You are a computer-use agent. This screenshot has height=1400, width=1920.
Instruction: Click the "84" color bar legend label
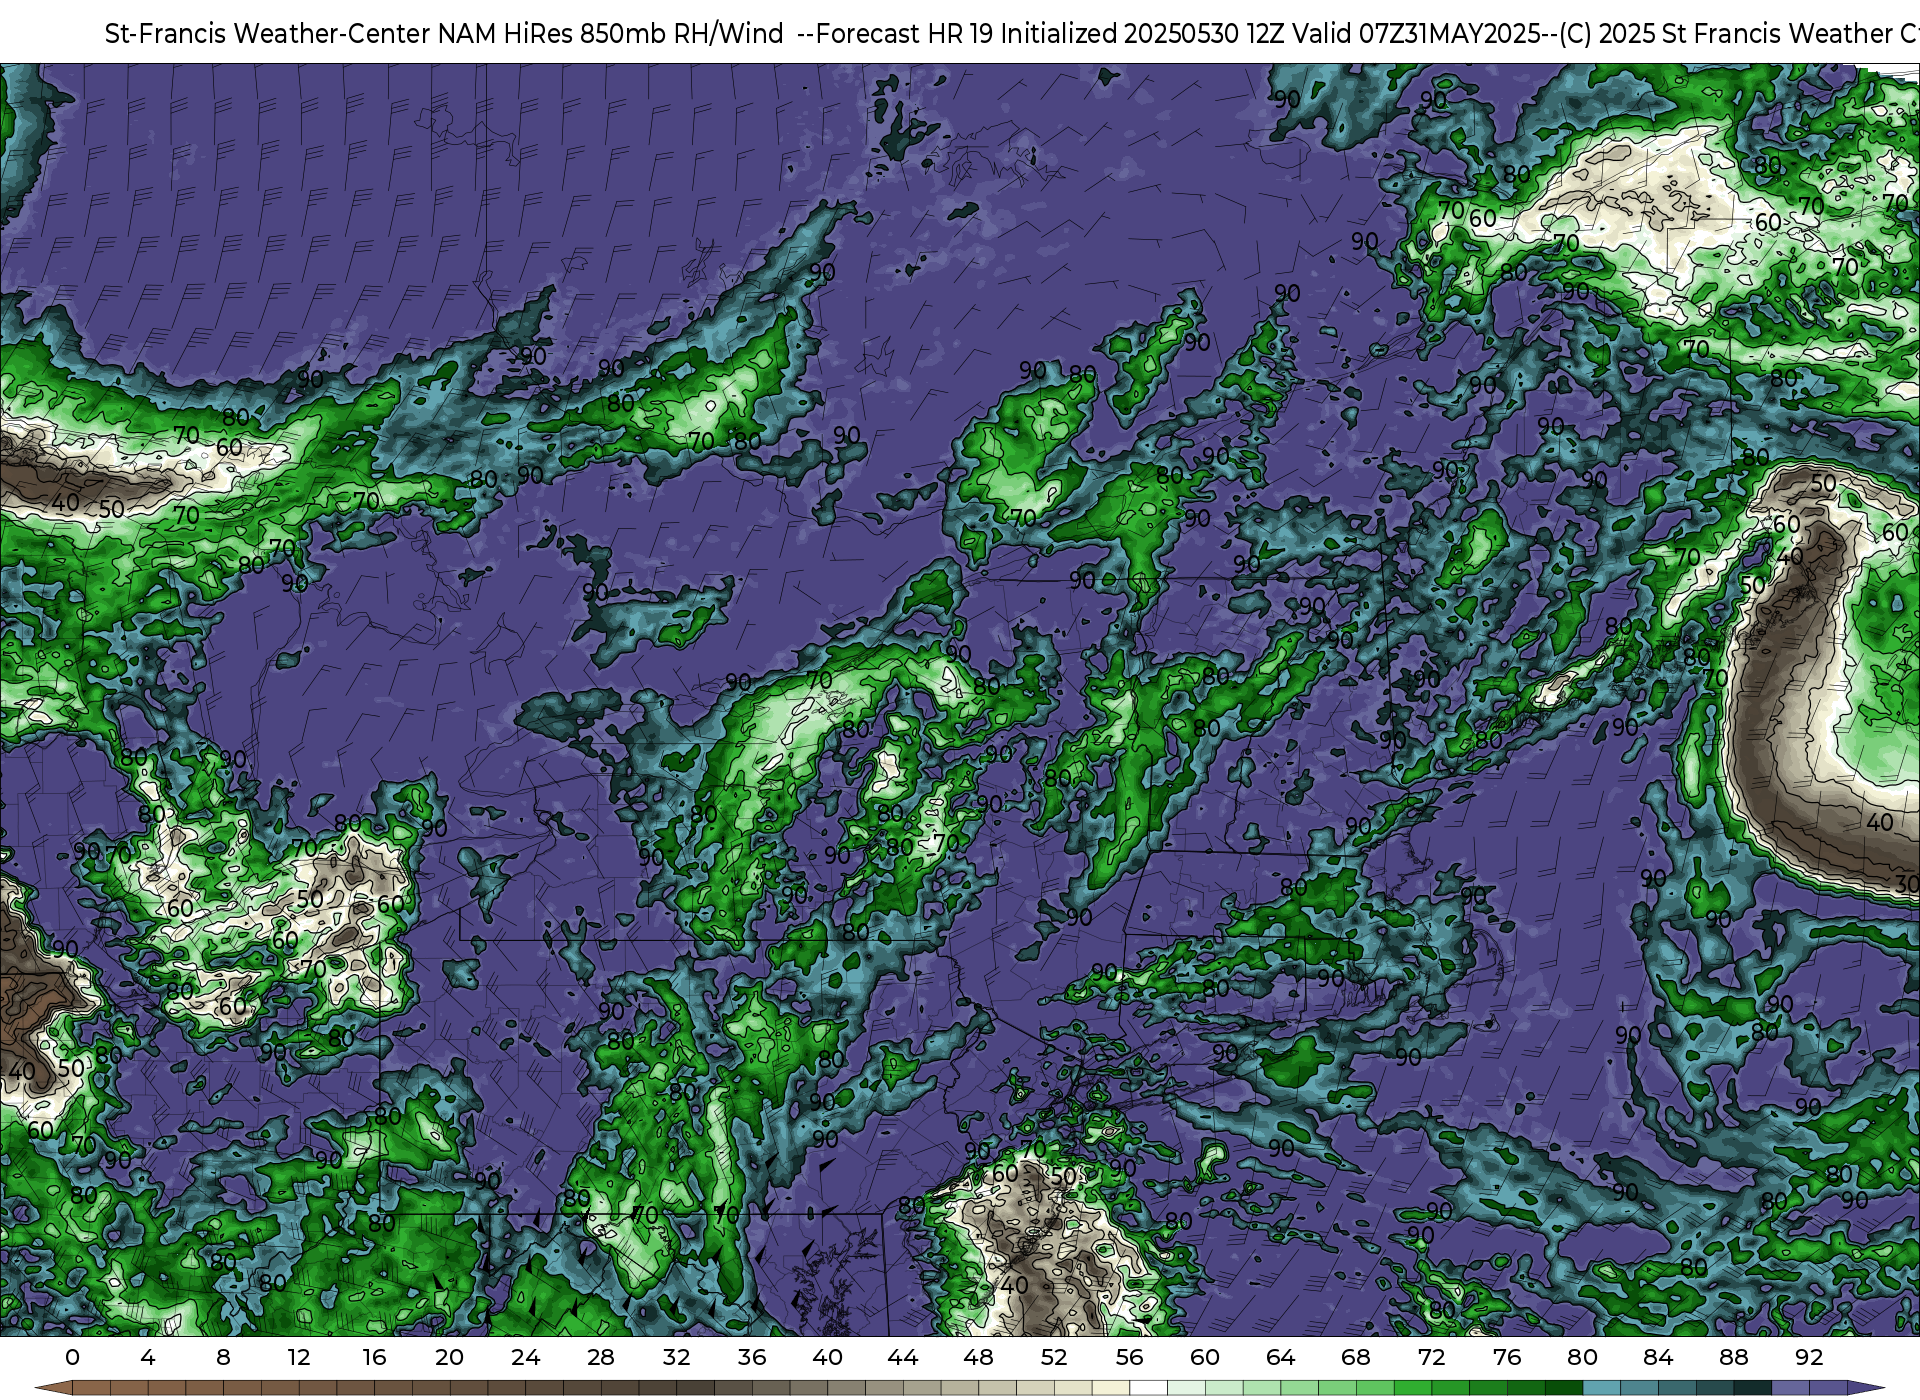[x=1658, y=1357]
